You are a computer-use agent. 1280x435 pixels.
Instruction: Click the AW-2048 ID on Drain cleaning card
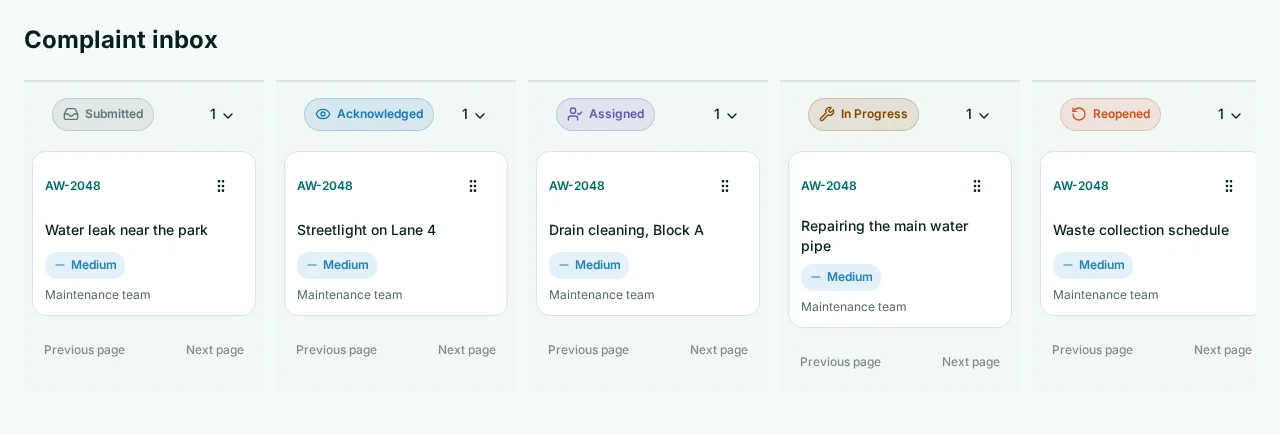click(x=577, y=186)
